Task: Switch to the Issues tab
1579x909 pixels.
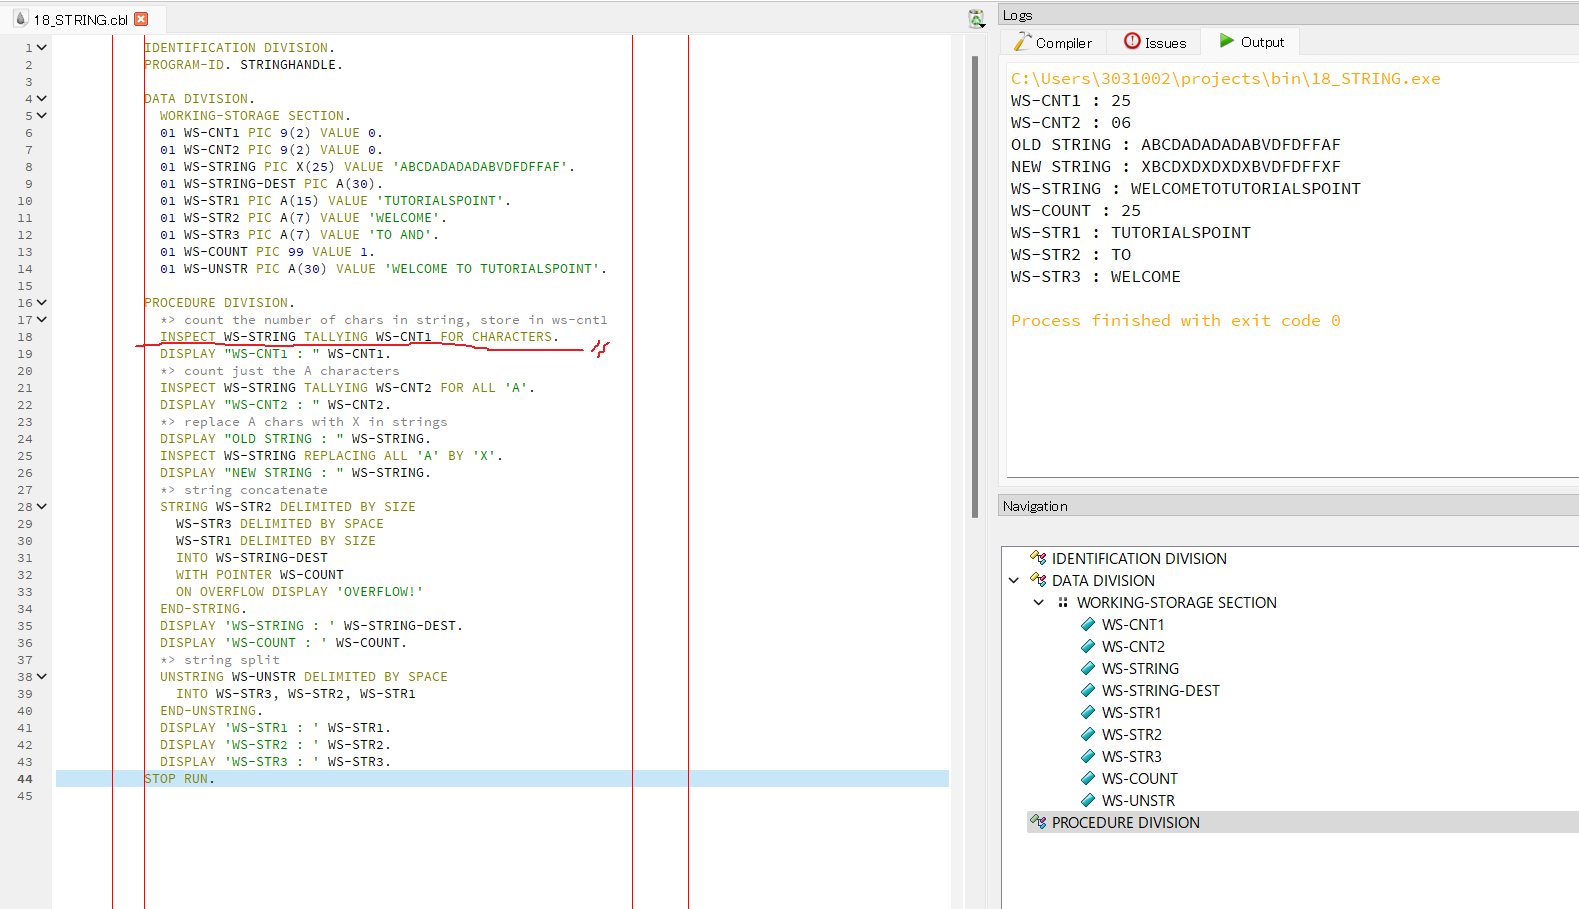Action: pos(1155,42)
